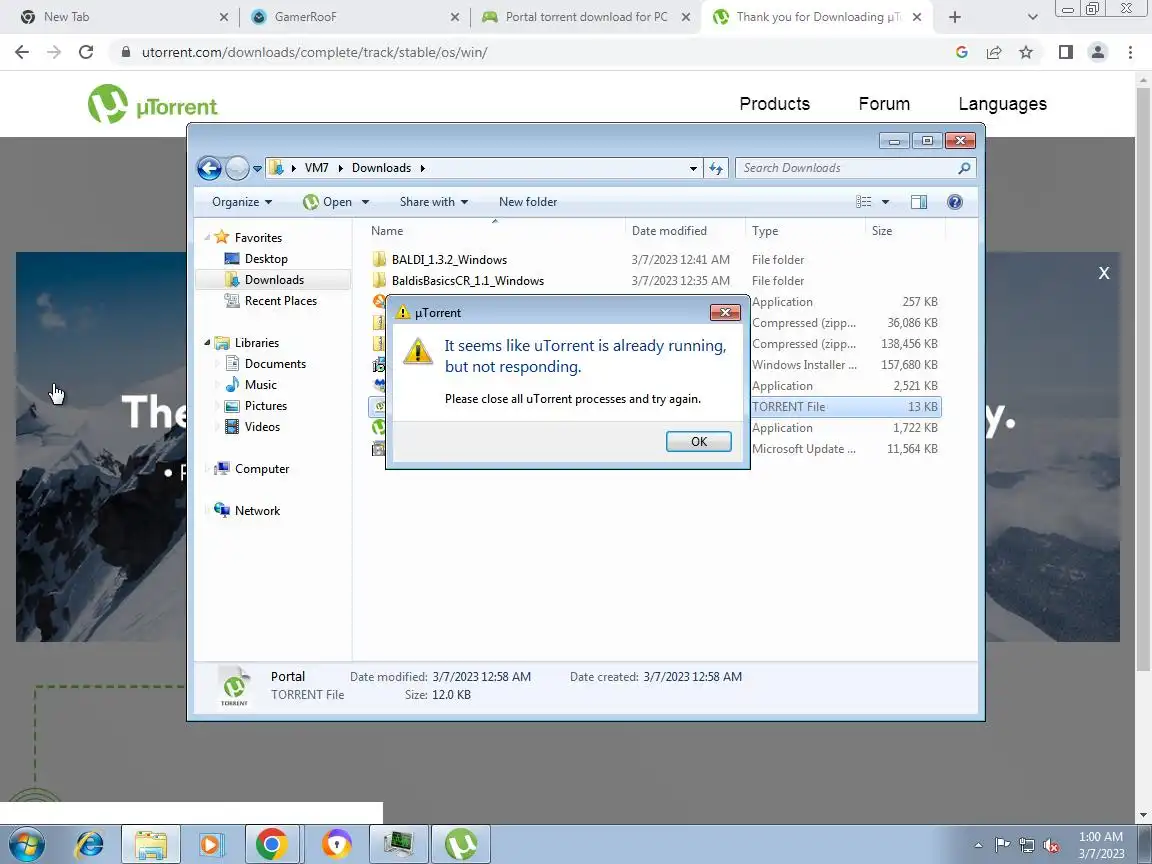Open the Chrome three-dot menu
The height and width of the screenshot is (864, 1152).
pyautogui.click(x=1130, y=52)
